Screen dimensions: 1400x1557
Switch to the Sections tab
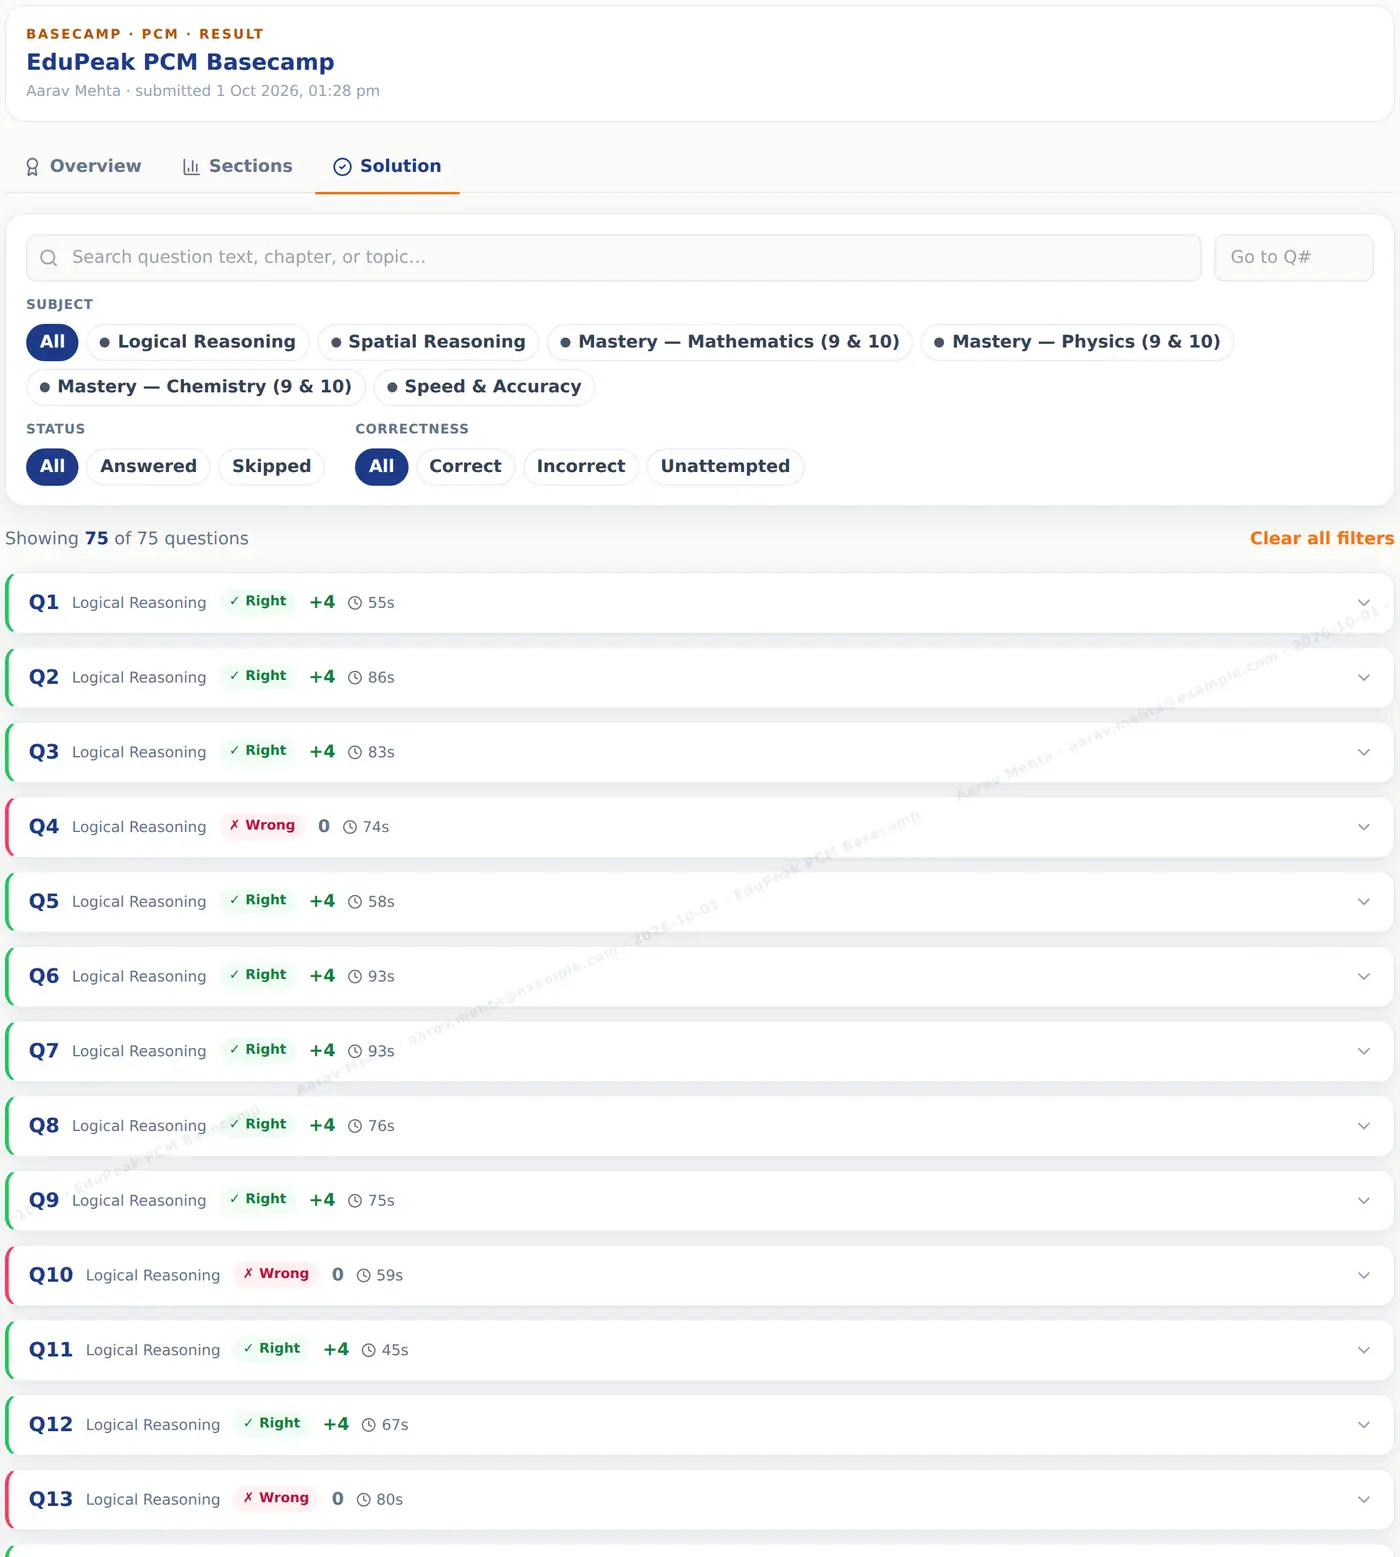[238, 166]
